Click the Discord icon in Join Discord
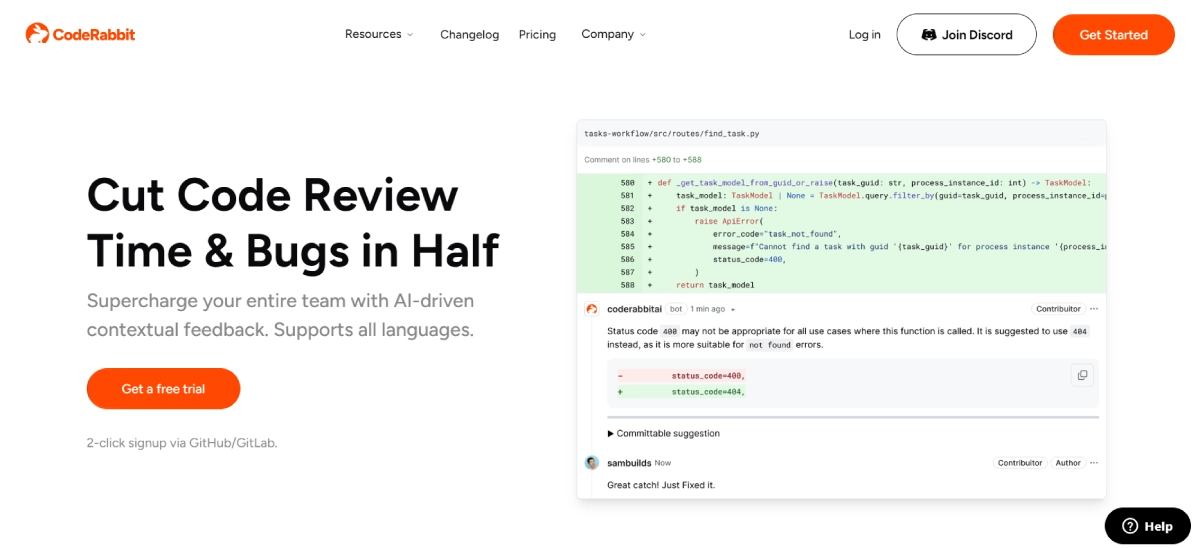 [x=928, y=35]
